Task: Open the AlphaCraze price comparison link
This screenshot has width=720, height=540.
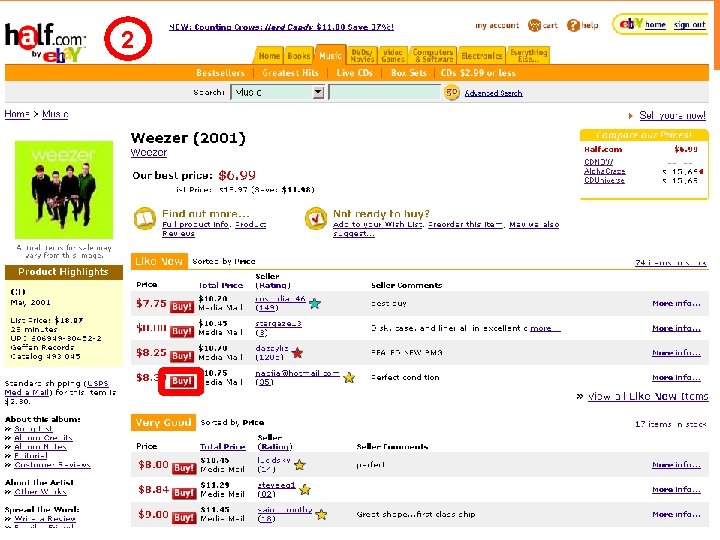Action: [x=604, y=171]
